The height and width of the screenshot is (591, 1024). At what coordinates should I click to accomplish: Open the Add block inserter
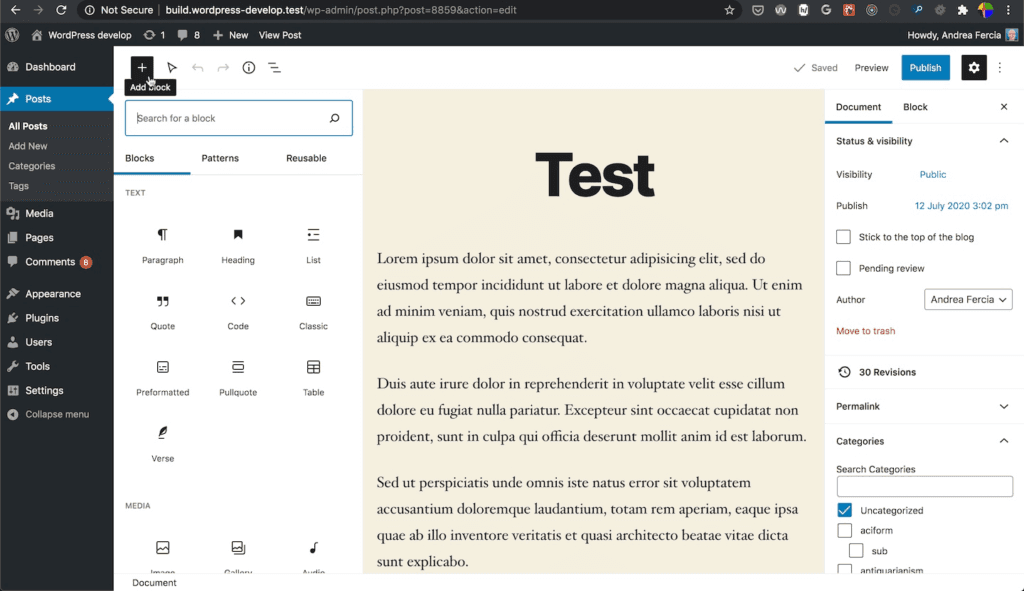[141, 67]
